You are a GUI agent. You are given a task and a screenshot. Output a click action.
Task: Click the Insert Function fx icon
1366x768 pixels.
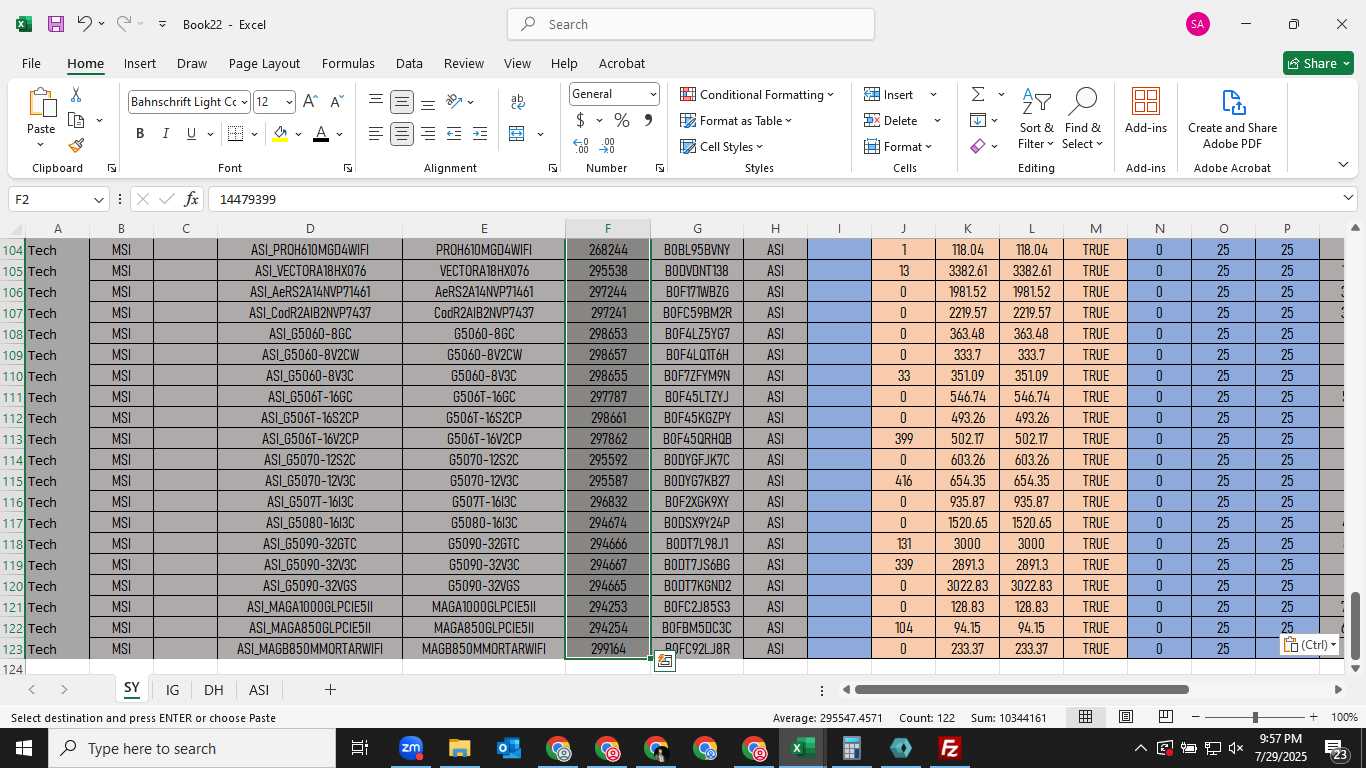click(x=192, y=199)
